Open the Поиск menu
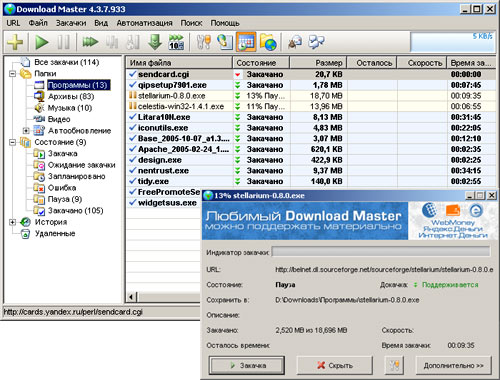 tap(191, 23)
